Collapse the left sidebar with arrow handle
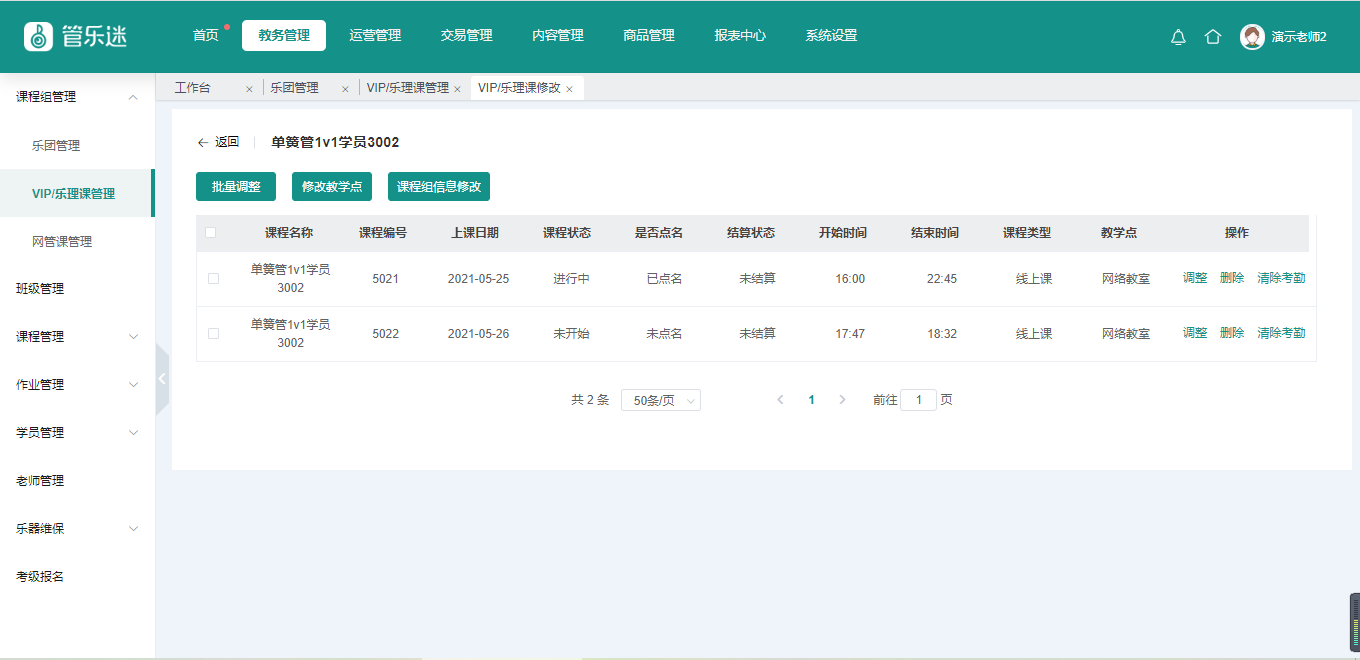1360x660 pixels. (x=162, y=379)
